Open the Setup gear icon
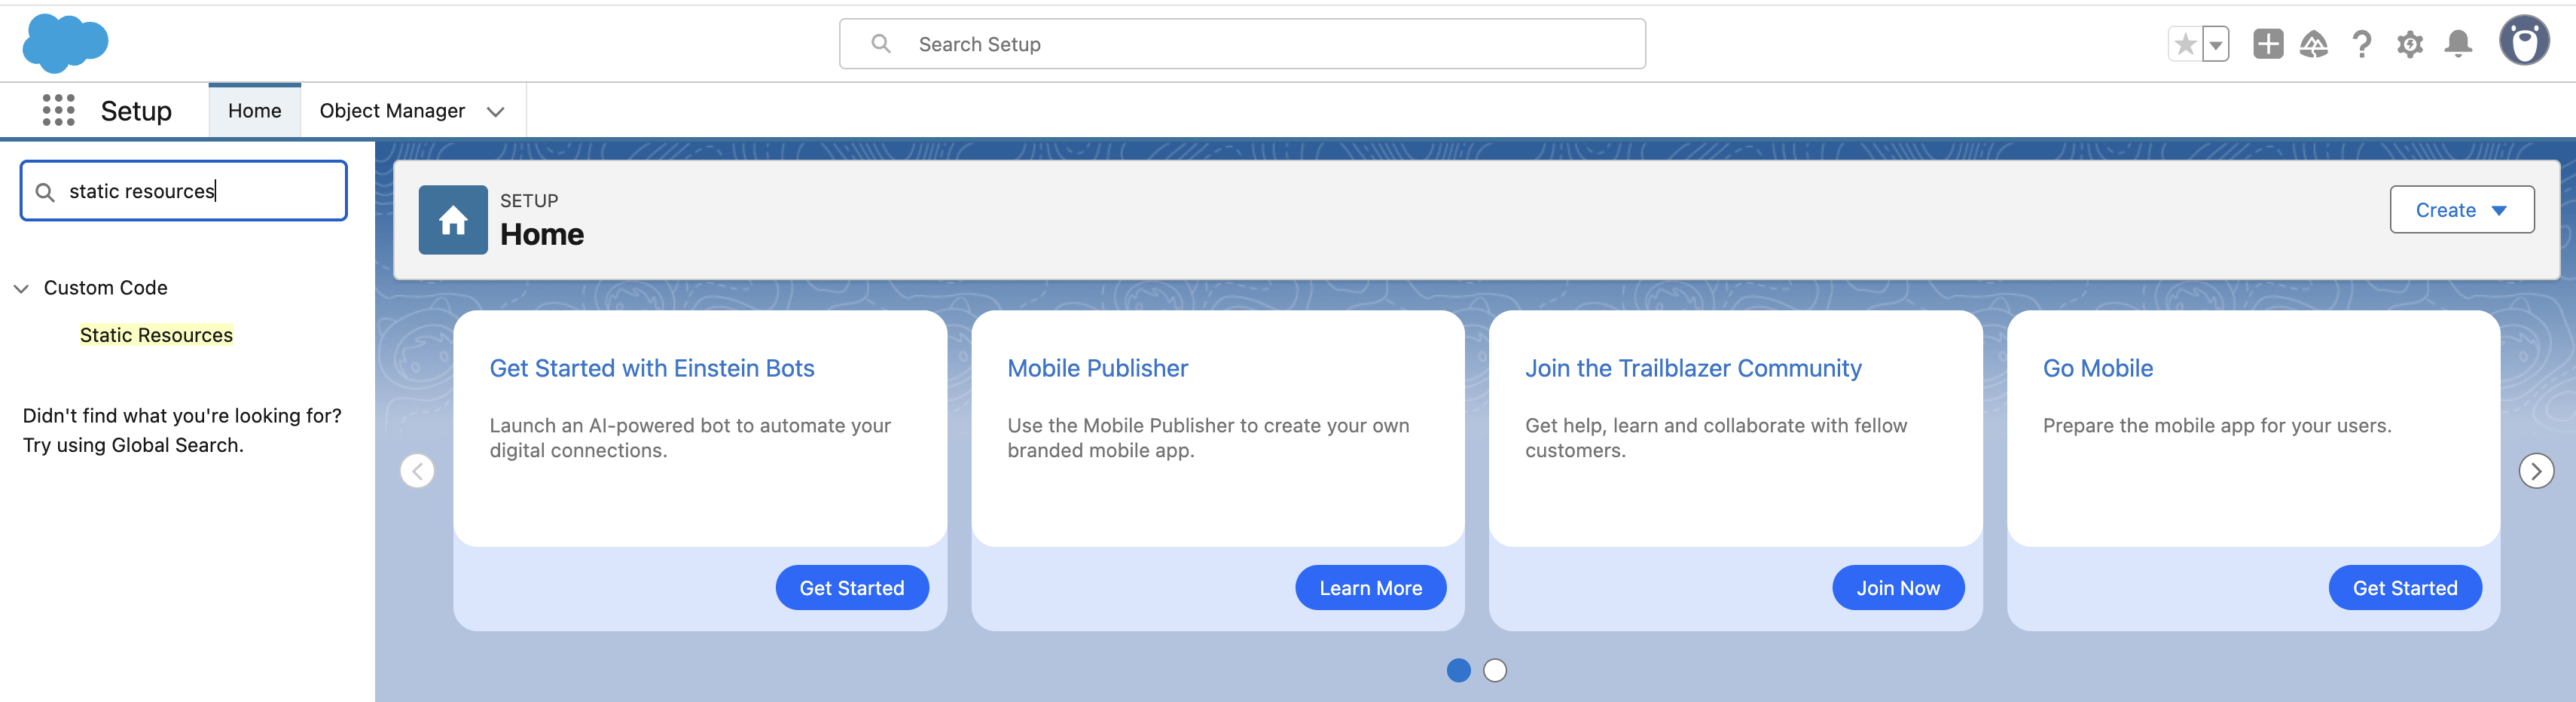2576x702 pixels. [x=2410, y=44]
